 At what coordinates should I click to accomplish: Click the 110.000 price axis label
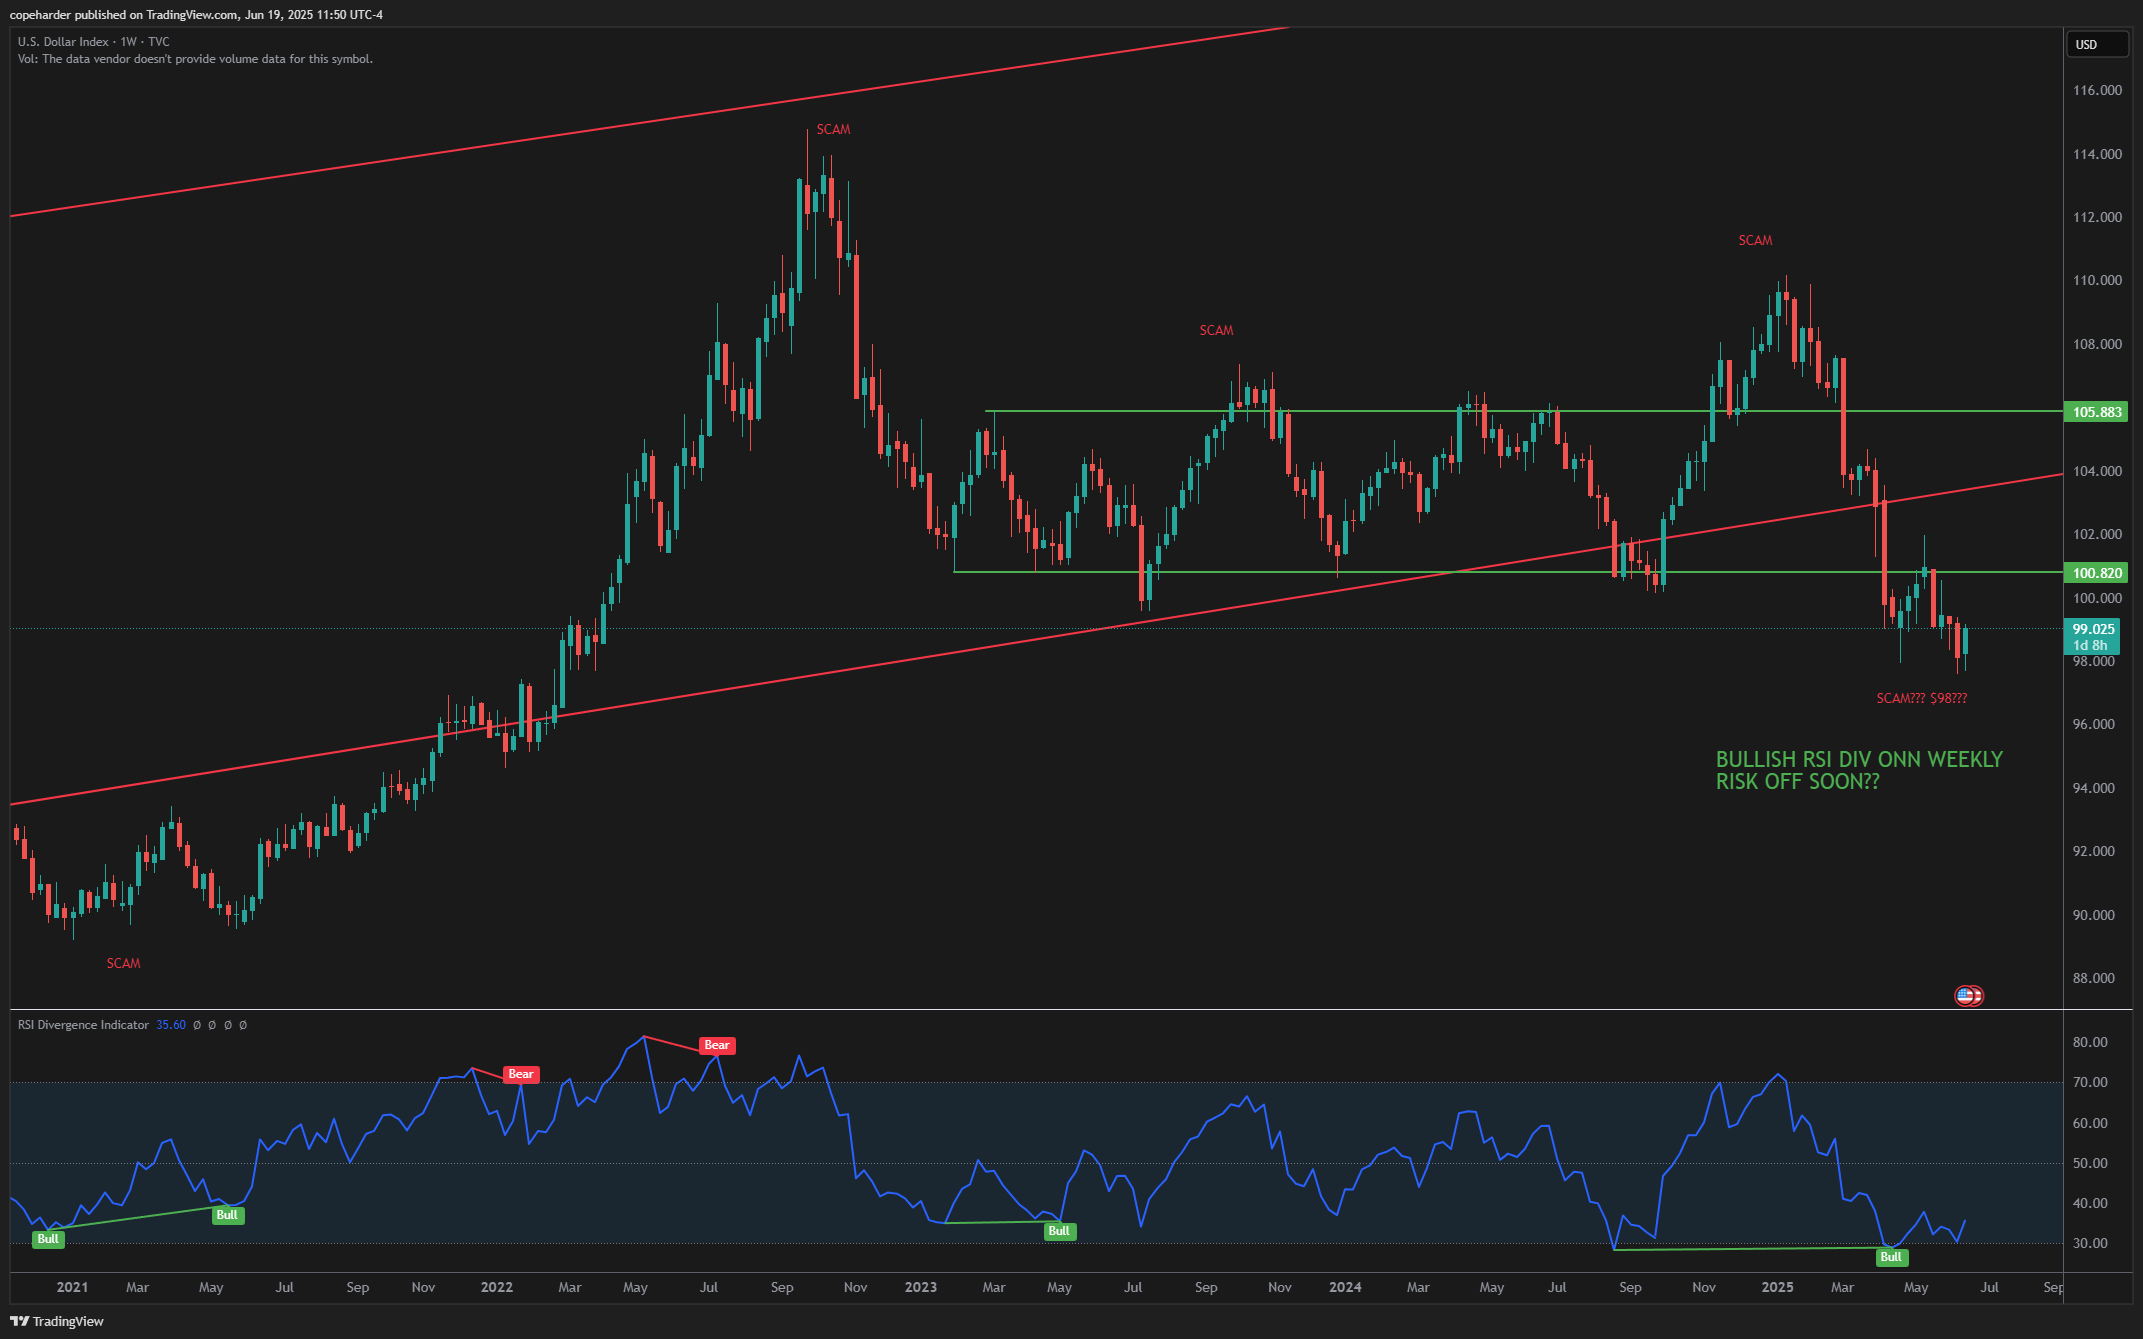click(x=2097, y=280)
